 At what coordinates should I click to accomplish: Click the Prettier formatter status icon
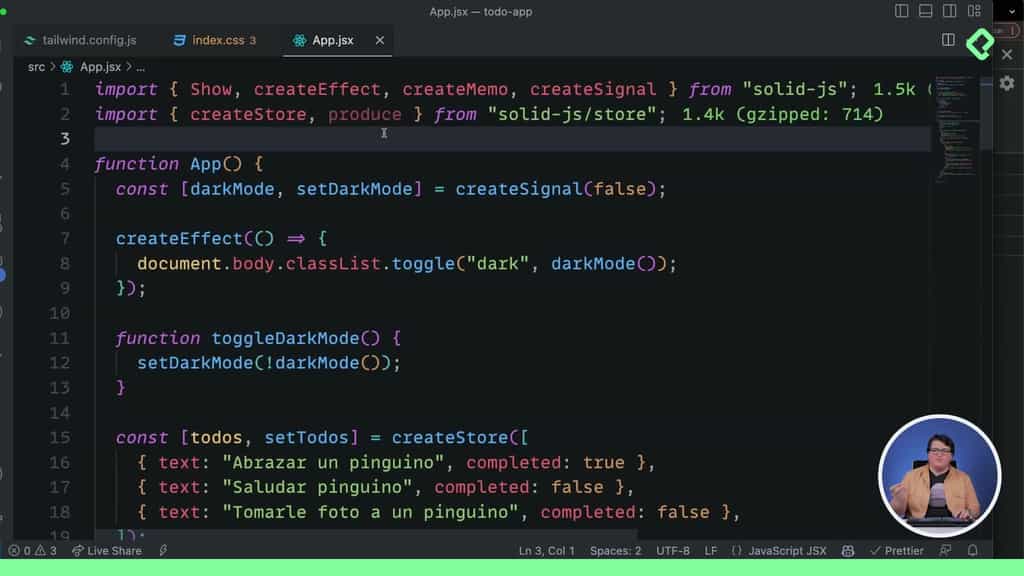pyautogui.click(x=897, y=549)
